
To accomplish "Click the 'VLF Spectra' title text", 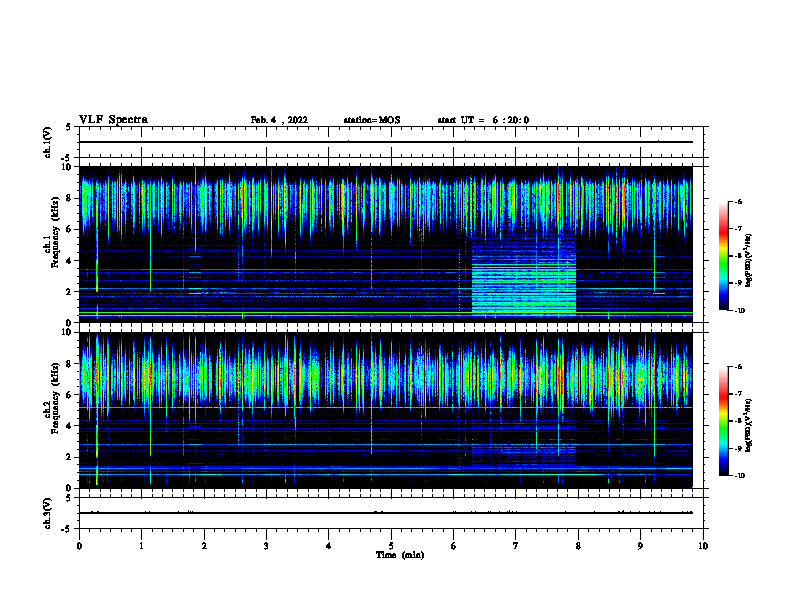I will click(113, 120).
